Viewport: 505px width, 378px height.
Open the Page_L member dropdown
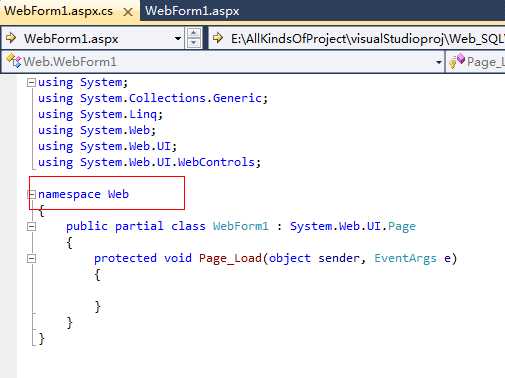click(x=476, y=62)
